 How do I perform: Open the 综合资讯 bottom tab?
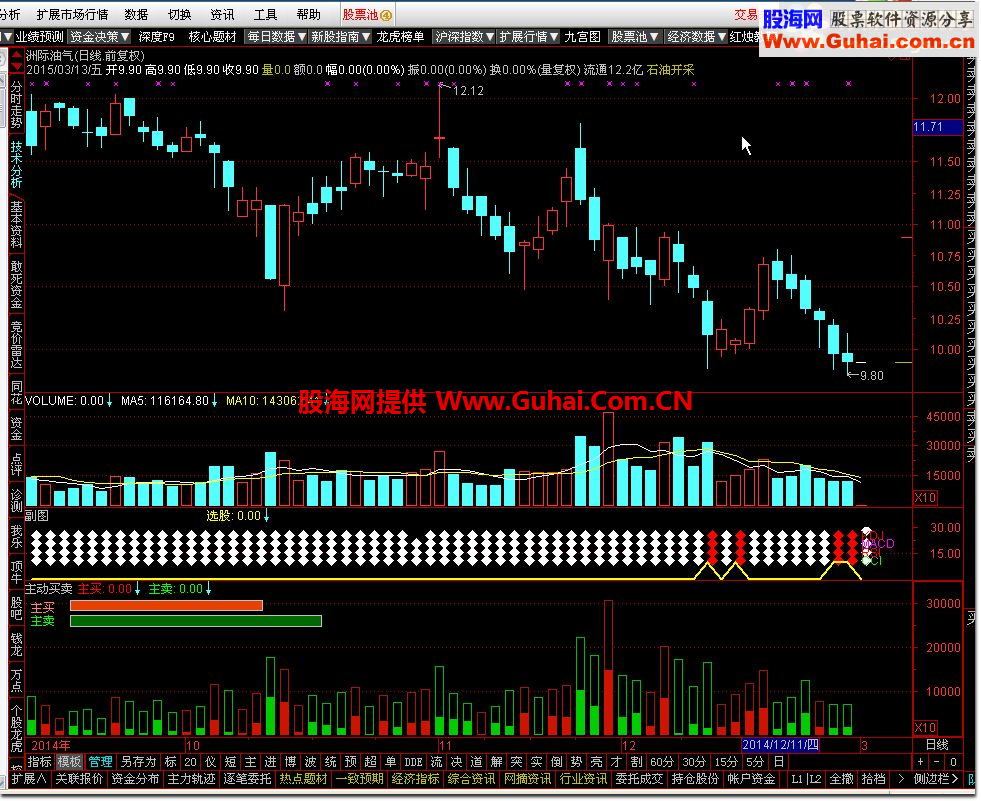click(x=471, y=778)
